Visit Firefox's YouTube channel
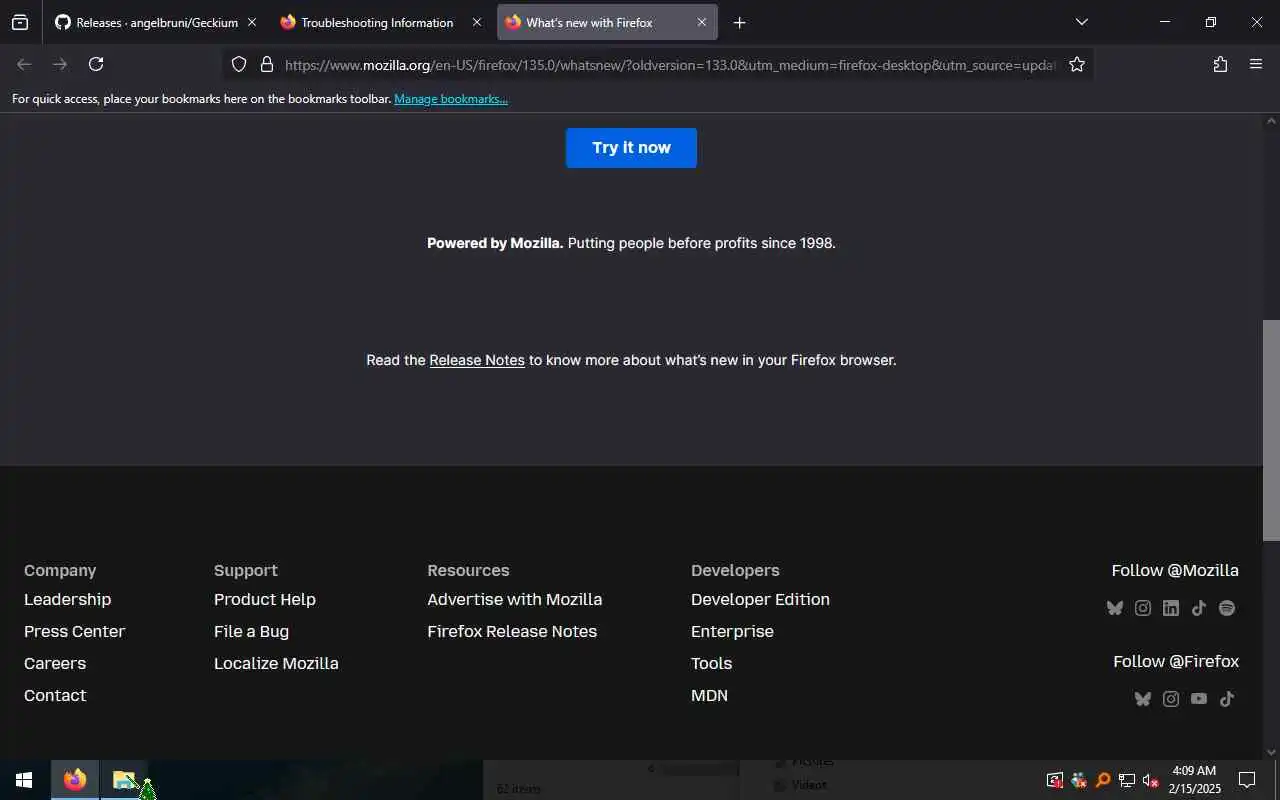 [x=1199, y=699]
